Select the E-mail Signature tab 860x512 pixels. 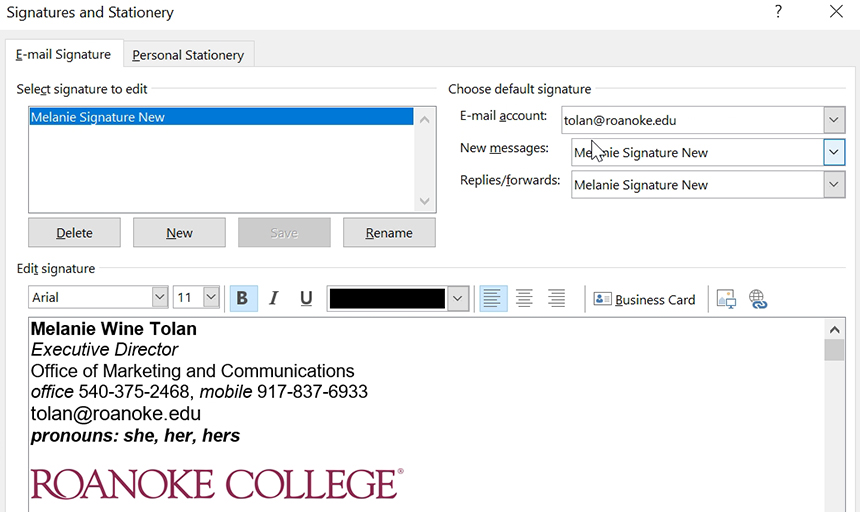tap(63, 54)
